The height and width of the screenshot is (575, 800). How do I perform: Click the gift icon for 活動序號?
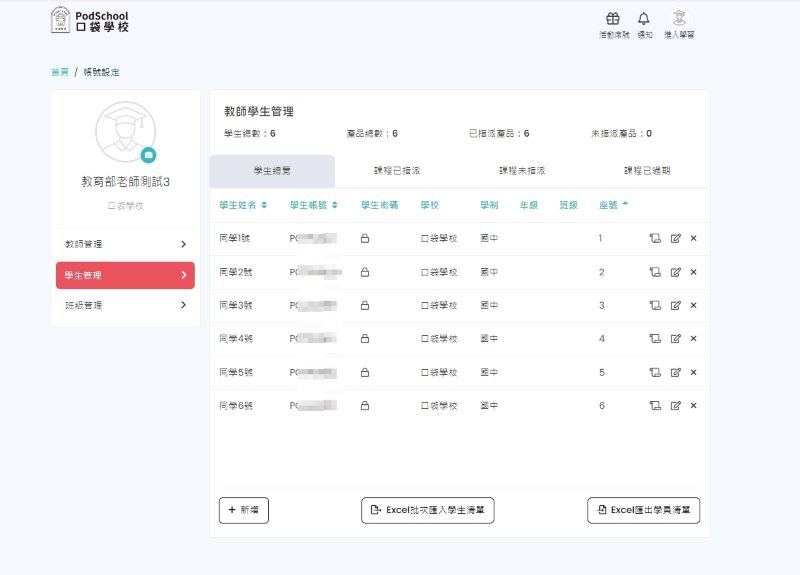613,19
